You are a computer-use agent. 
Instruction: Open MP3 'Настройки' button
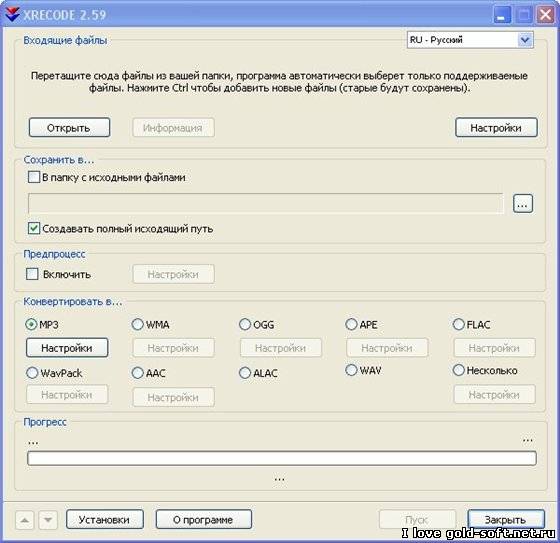pos(67,348)
